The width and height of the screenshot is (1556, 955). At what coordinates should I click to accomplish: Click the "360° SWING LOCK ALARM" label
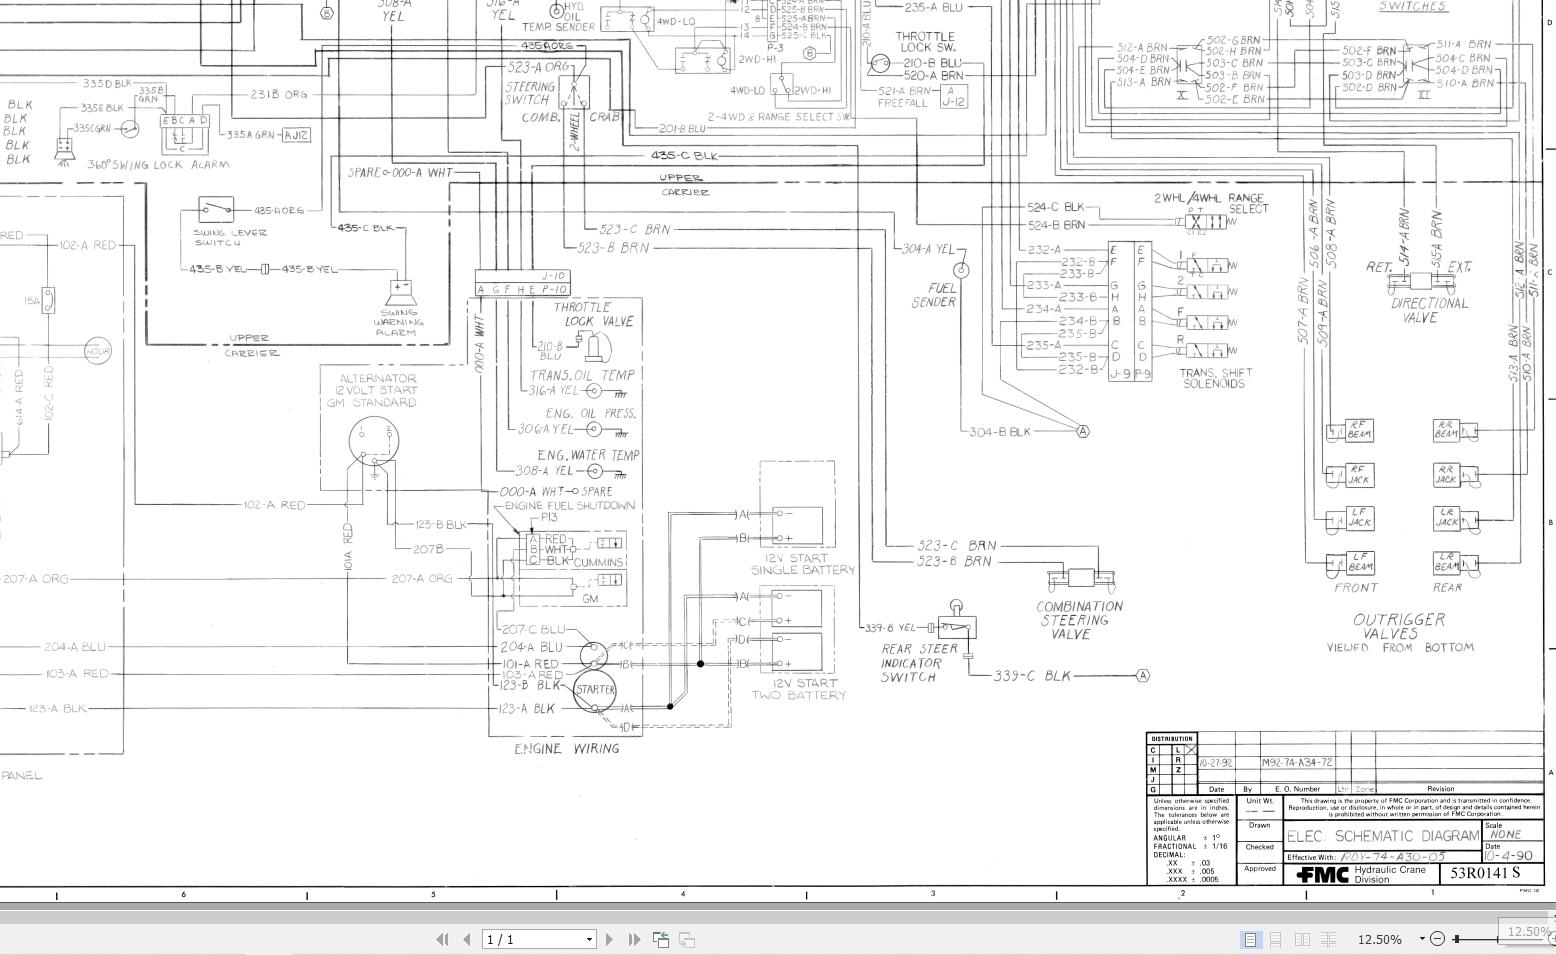coord(158,164)
